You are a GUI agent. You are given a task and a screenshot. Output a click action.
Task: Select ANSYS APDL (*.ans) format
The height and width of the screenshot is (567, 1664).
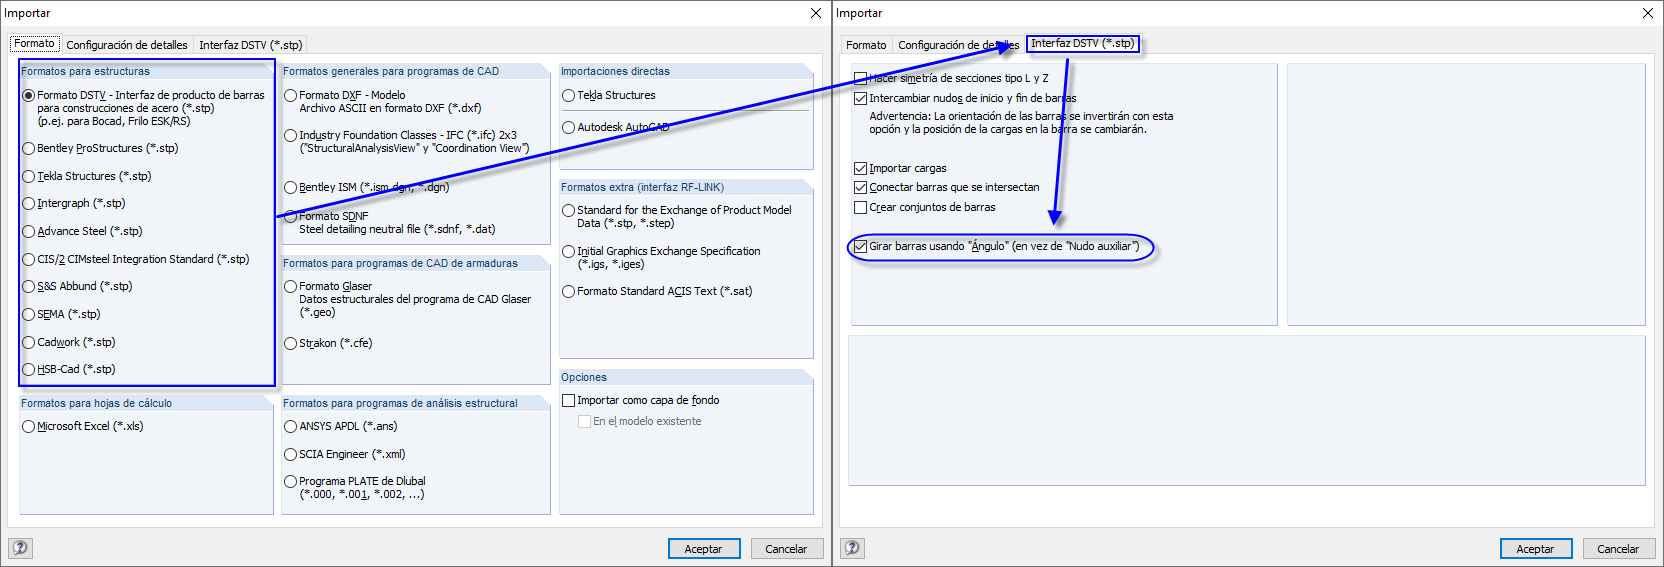click(x=291, y=426)
